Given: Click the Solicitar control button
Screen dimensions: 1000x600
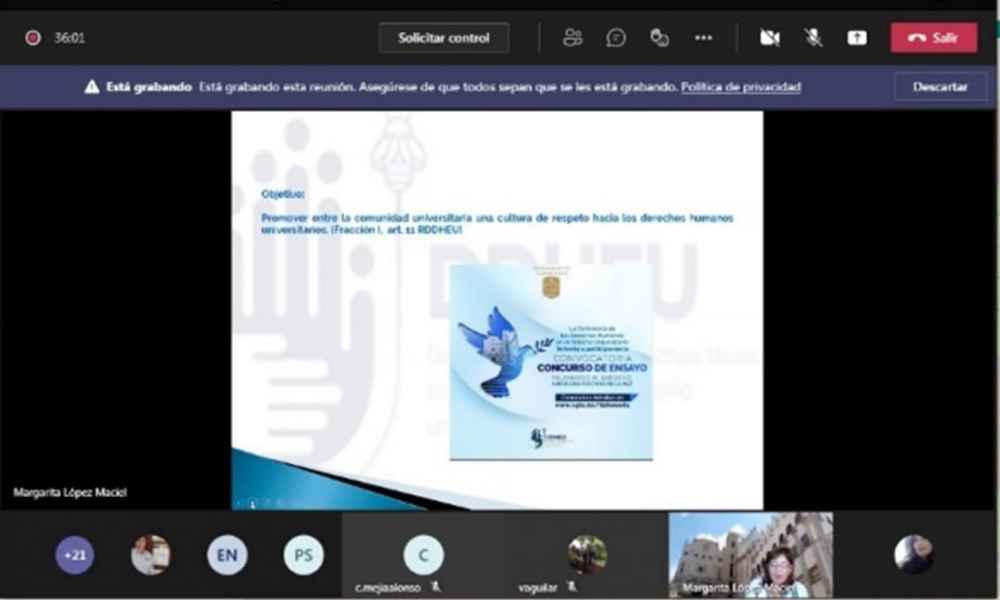Looking at the screenshot, I should coord(444,38).
